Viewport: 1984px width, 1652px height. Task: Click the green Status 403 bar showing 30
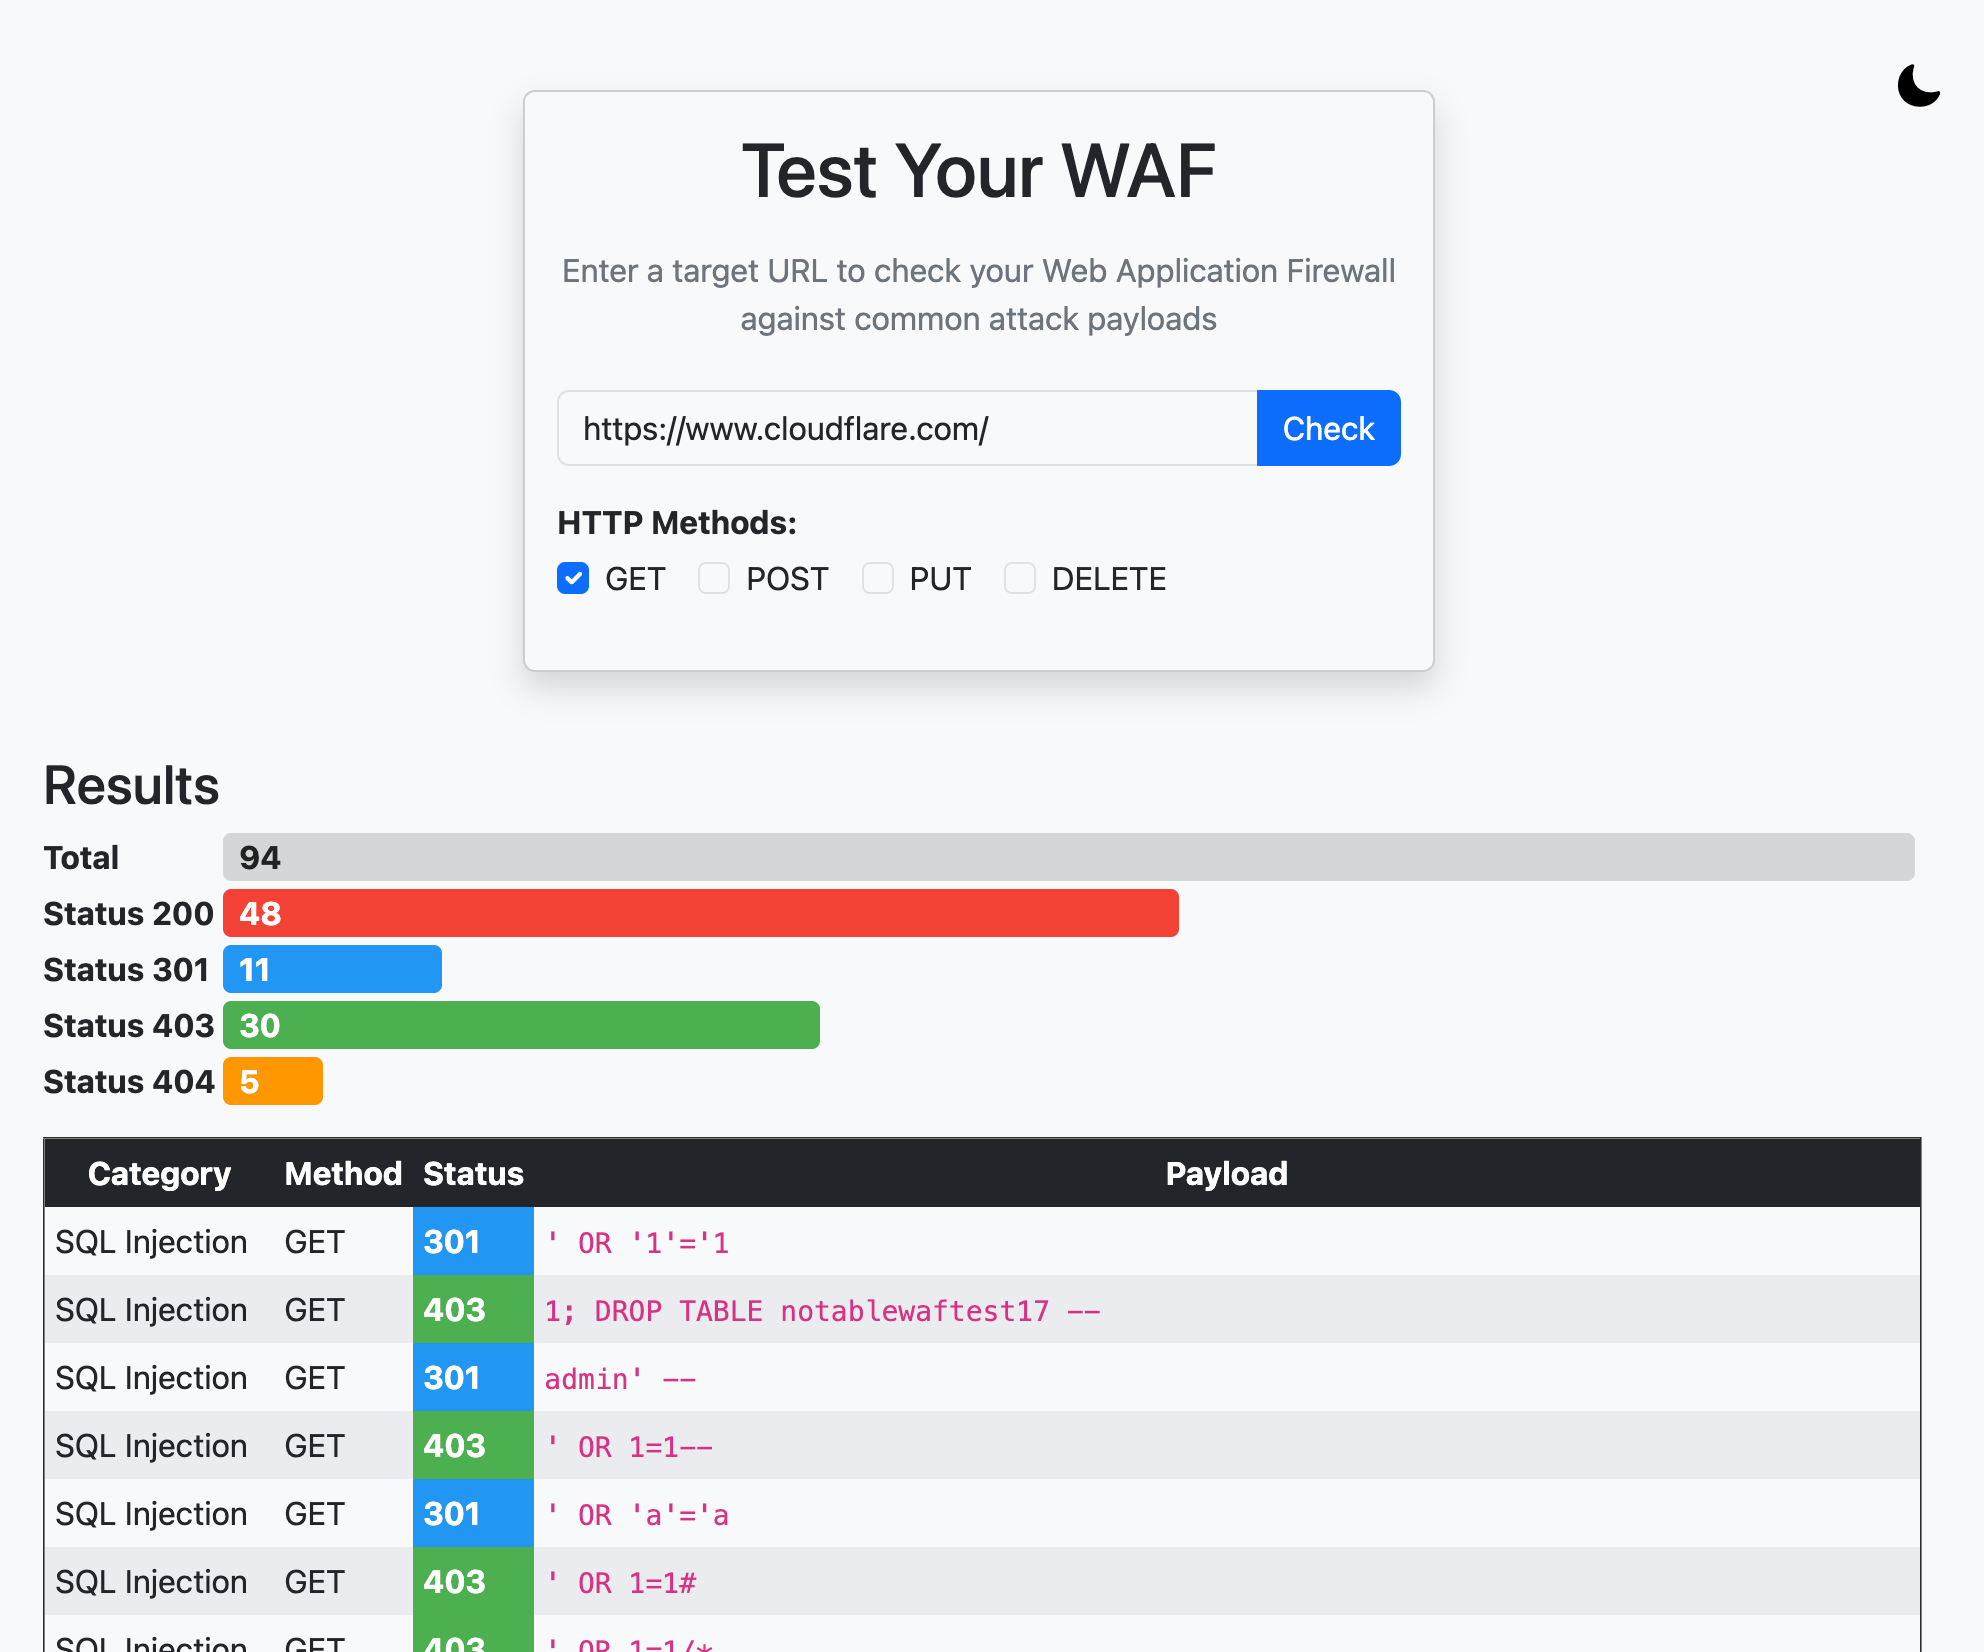pyautogui.click(x=520, y=1025)
